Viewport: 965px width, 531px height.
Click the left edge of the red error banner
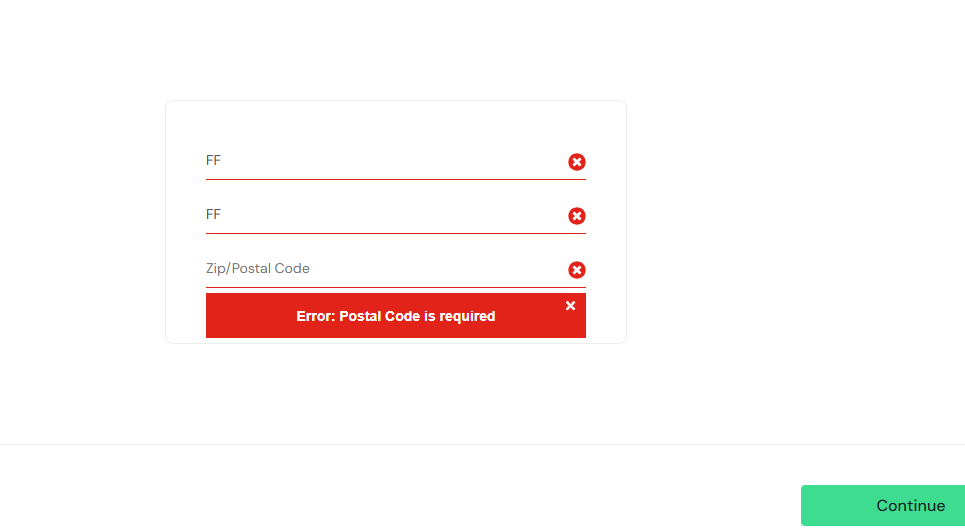tap(212, 316)
